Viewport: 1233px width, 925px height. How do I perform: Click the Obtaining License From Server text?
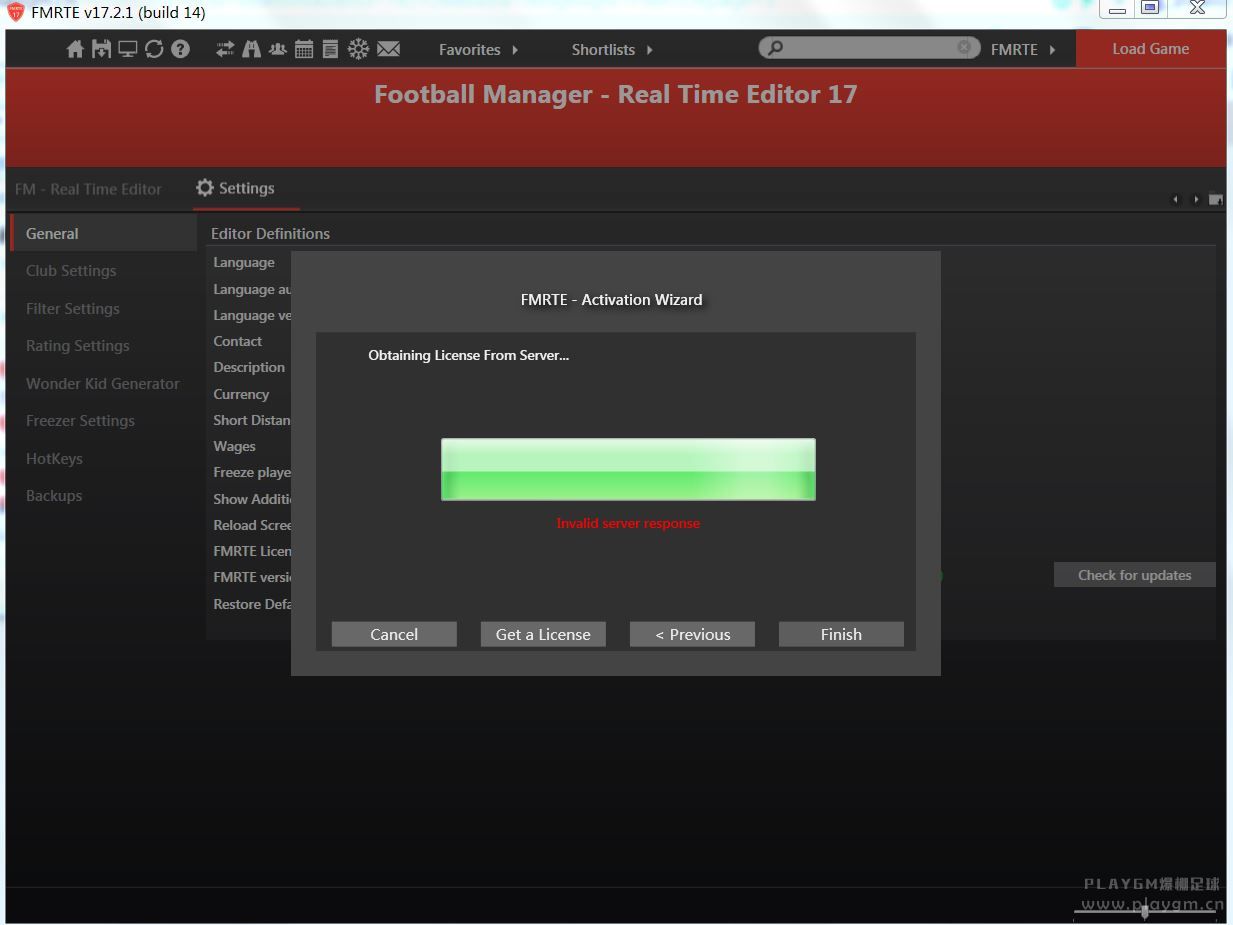pyautogui.click(x=468, y=355)
